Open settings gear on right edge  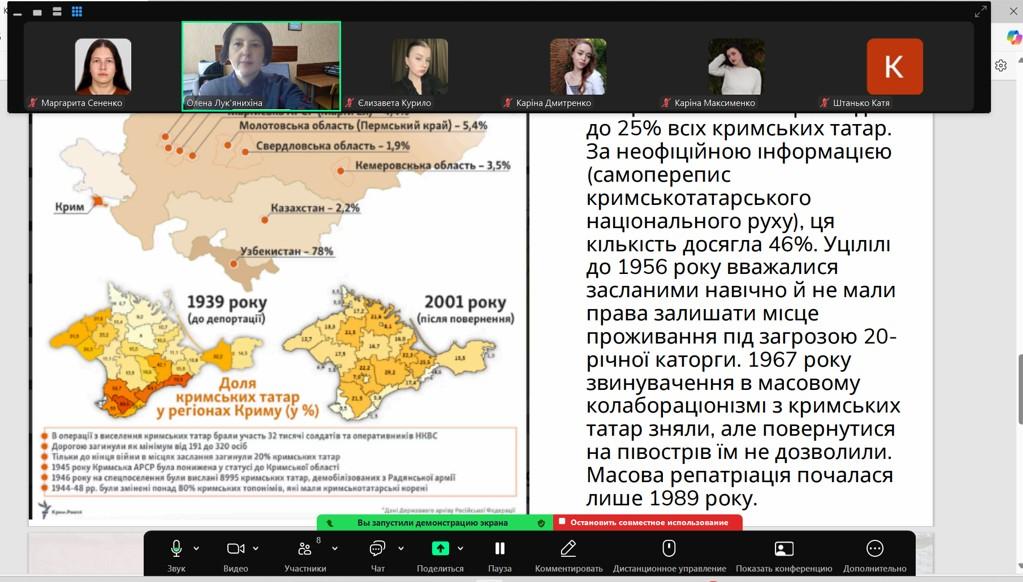click(x=1001, y=65)
